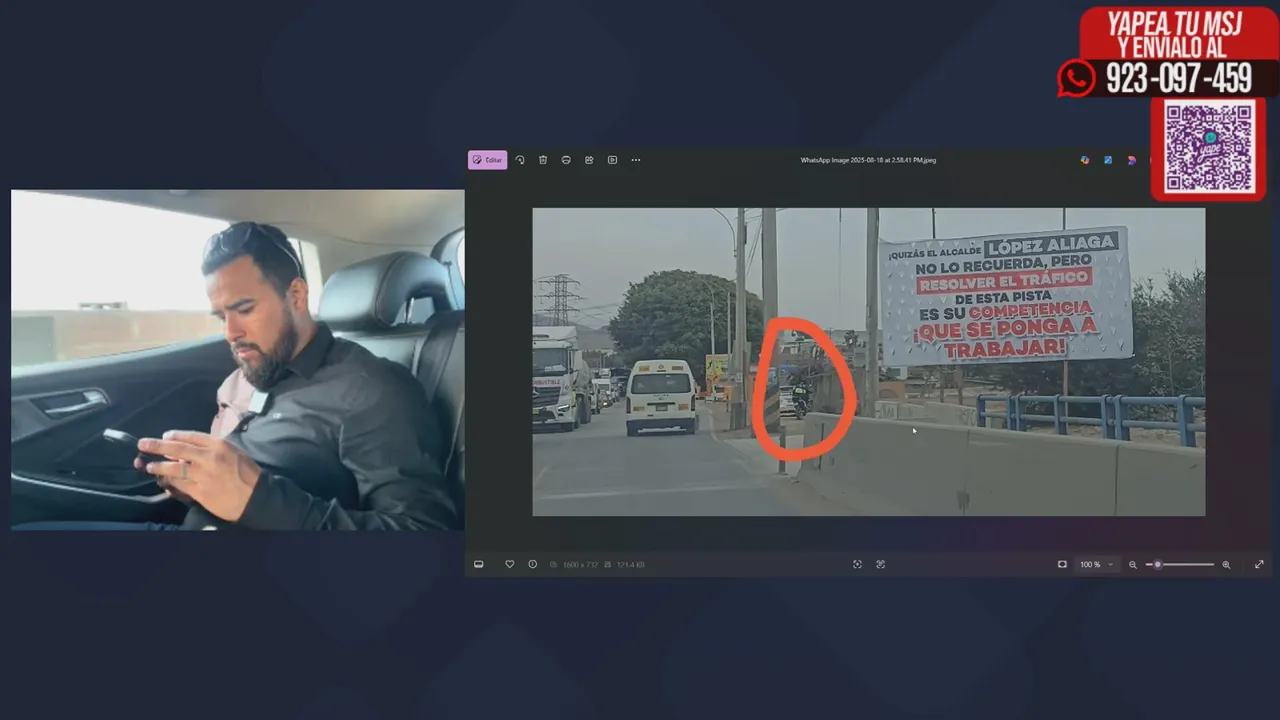Open the Clipchamp purple icon in toolbar
Image resolution: width=1280 pixels, height=720 pixels.
point(1131,160)
